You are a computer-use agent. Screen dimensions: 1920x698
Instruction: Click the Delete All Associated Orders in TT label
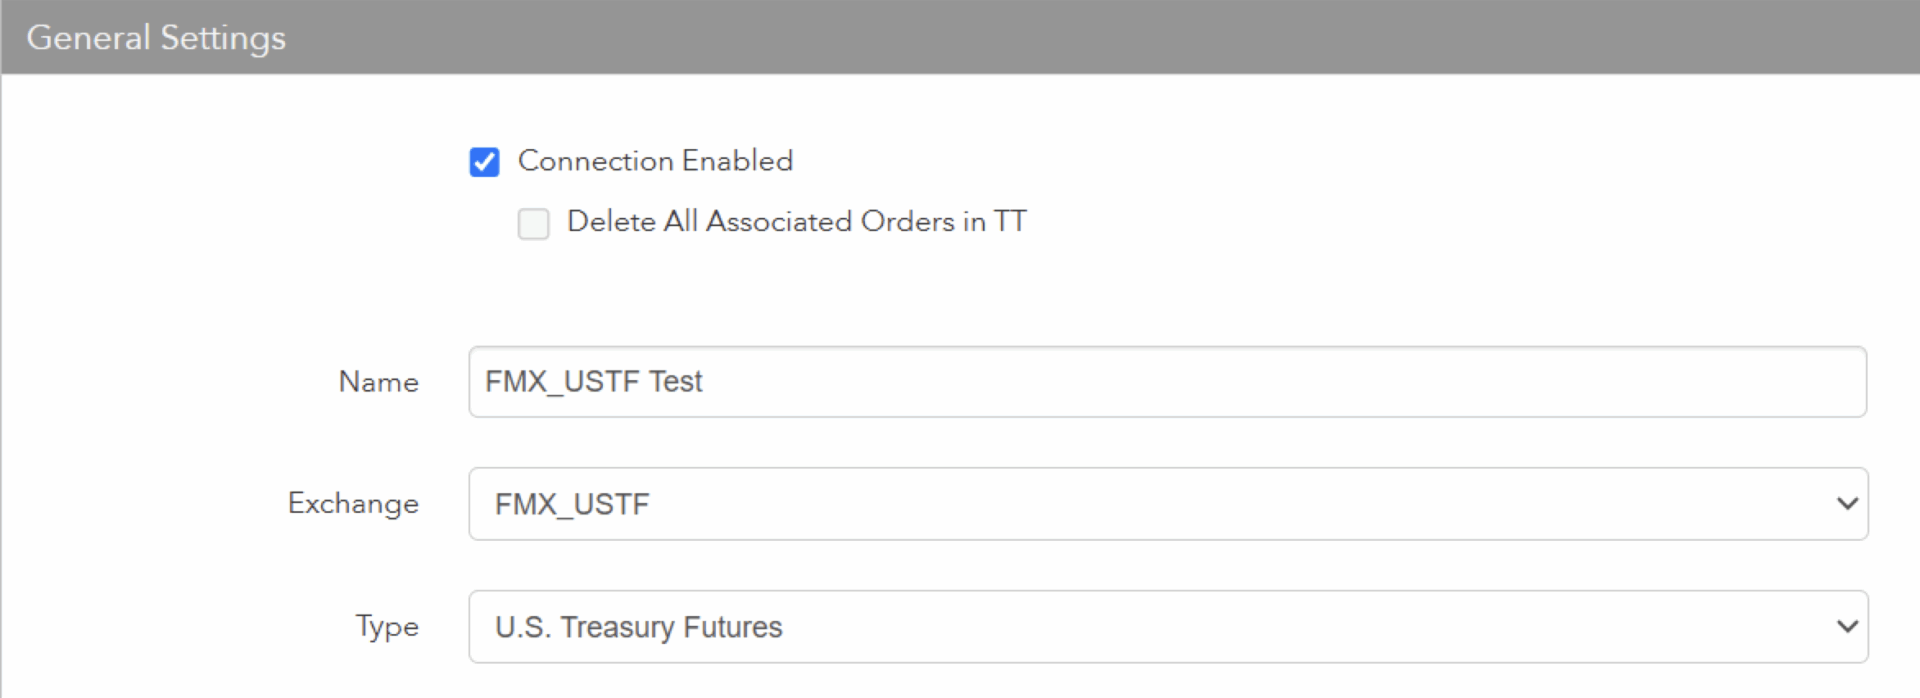[796, 221]
